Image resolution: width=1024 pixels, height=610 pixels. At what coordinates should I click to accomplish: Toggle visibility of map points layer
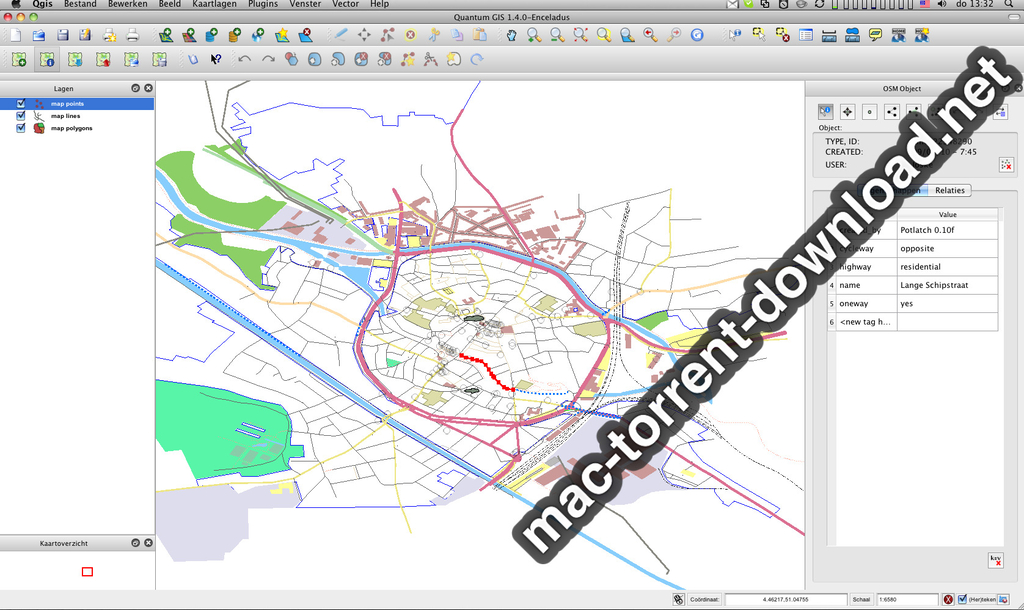(21, 103)
